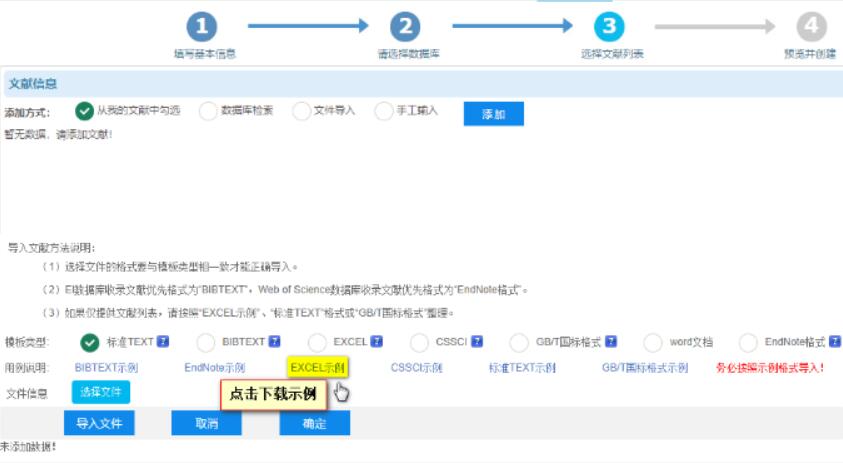This screenshot has width=843, height=463.
Task: Open the BIBTEXT示例 link
Action: pyautogui.click(x=106, y=368)
